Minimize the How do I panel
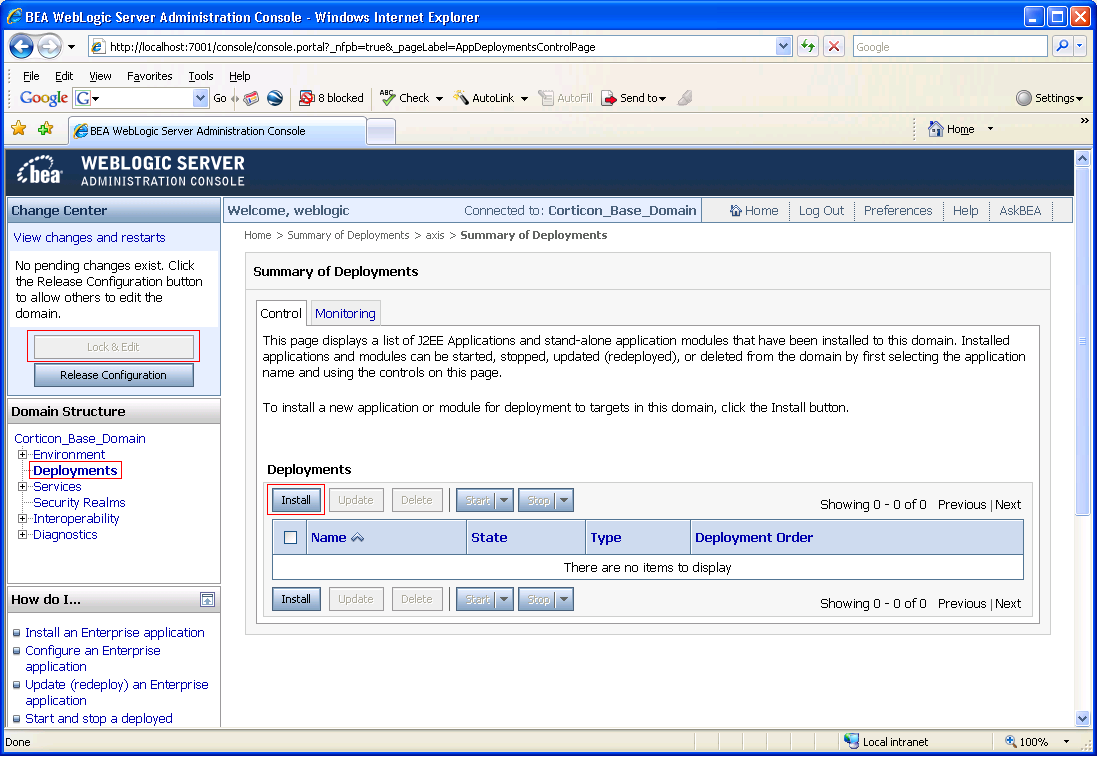The width and height of the screenshot is (1099, 758). (x=207, y=600)
